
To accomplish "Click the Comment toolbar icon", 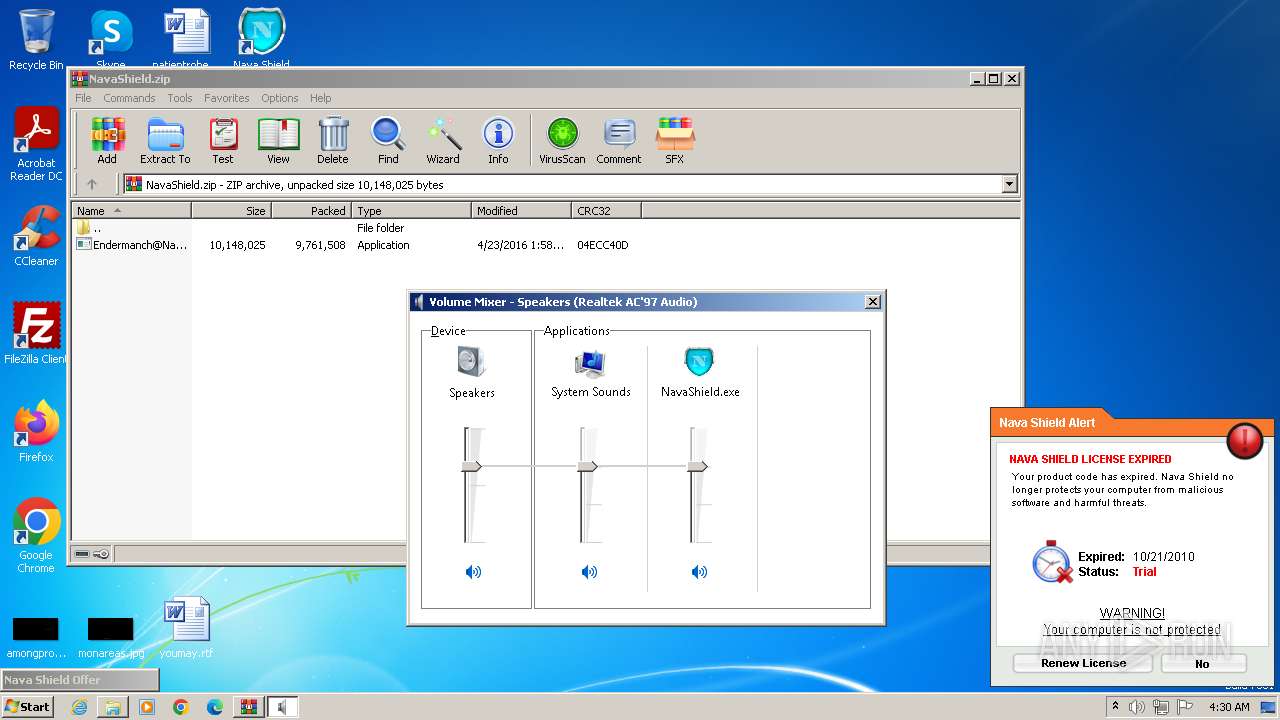I will coord(619,140).
